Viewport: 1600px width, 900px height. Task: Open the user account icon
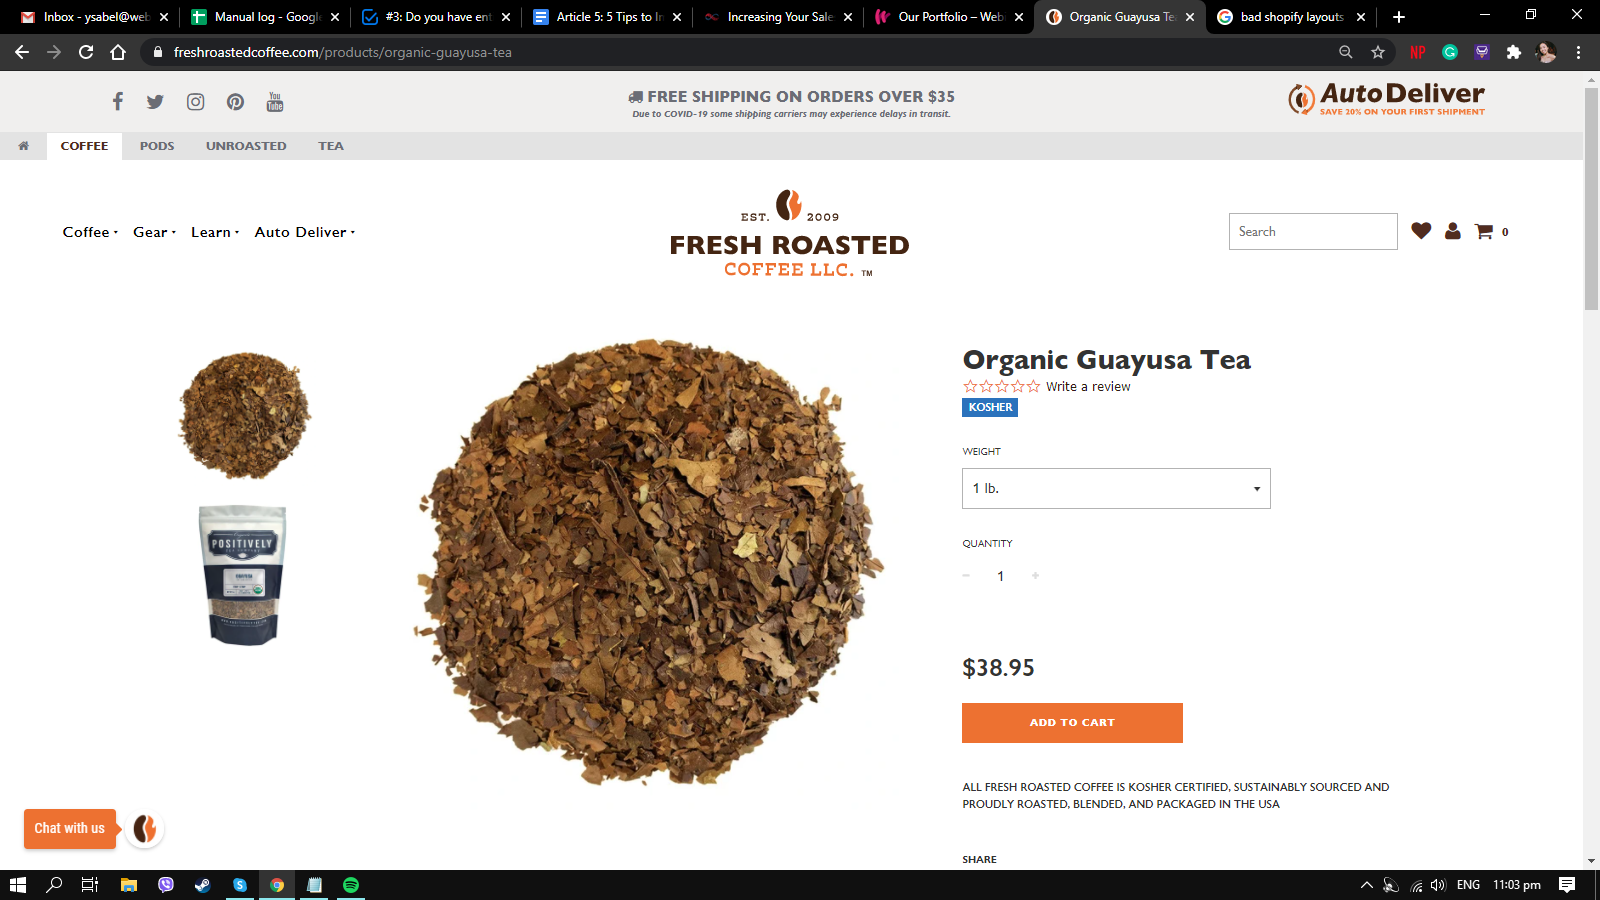click(1453, 231)
